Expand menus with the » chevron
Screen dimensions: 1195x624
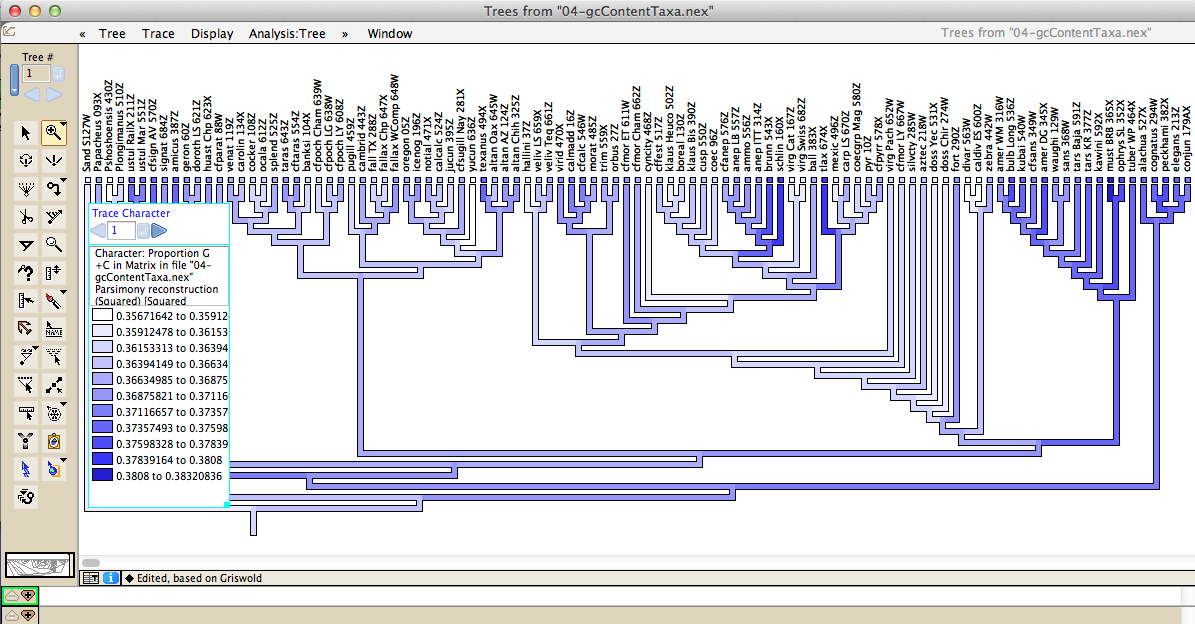[345, 33]
